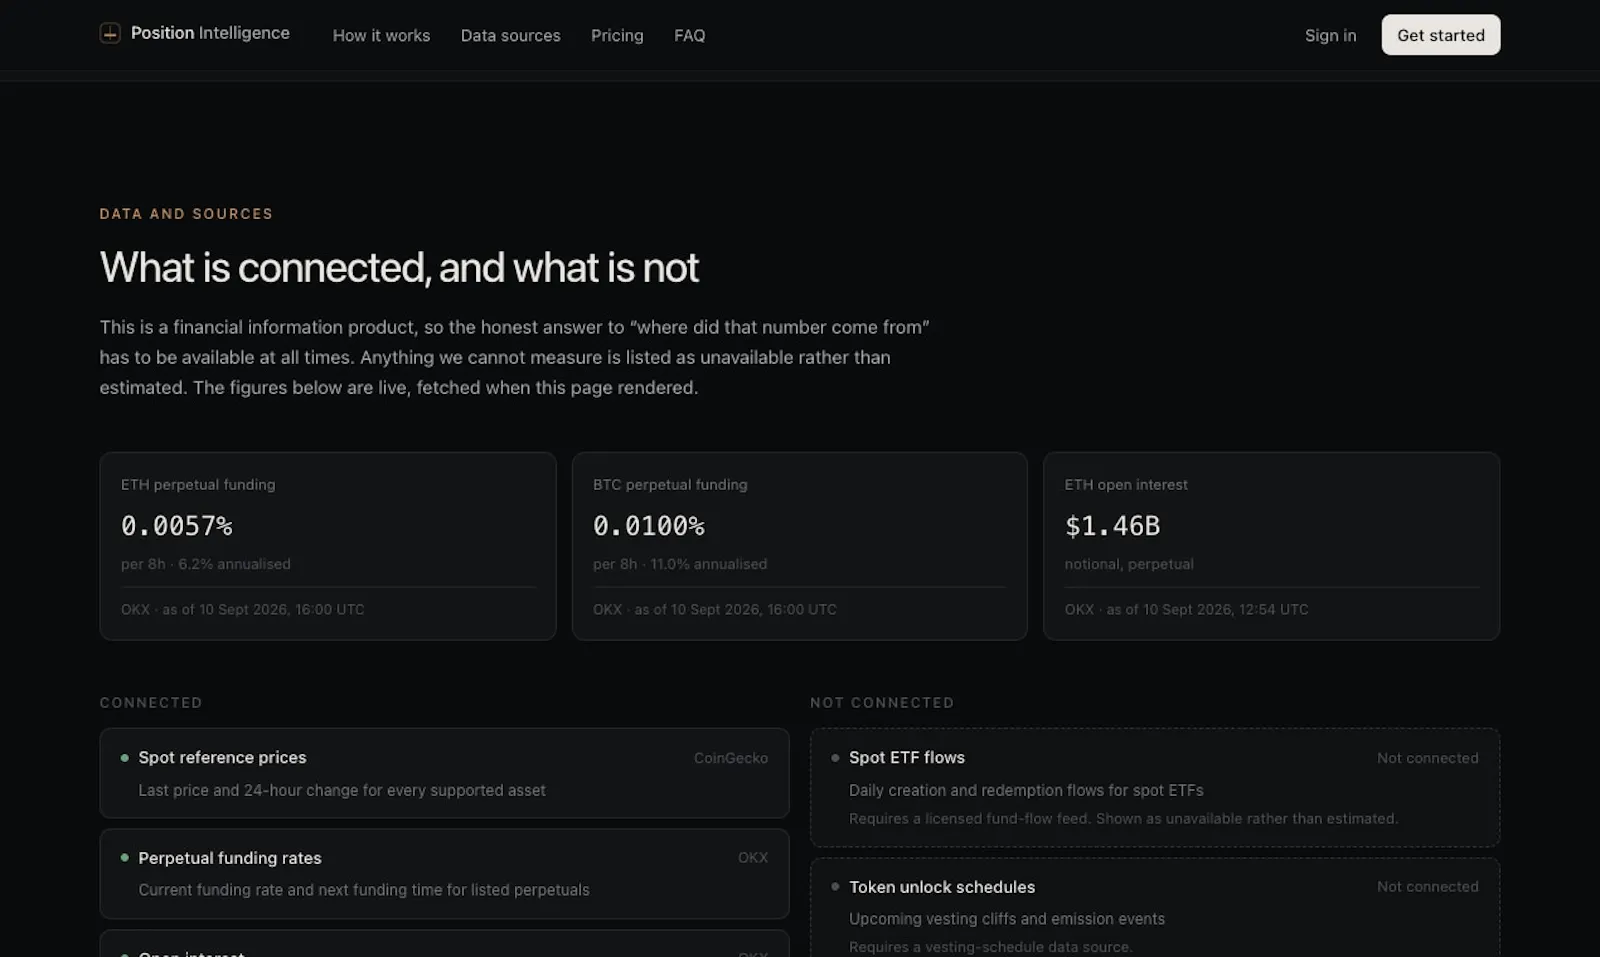The width and height of the screenshot is (1600, 957).
Task: Click the grey status dot beside Spot ETF flows
Action: (835, 758)
